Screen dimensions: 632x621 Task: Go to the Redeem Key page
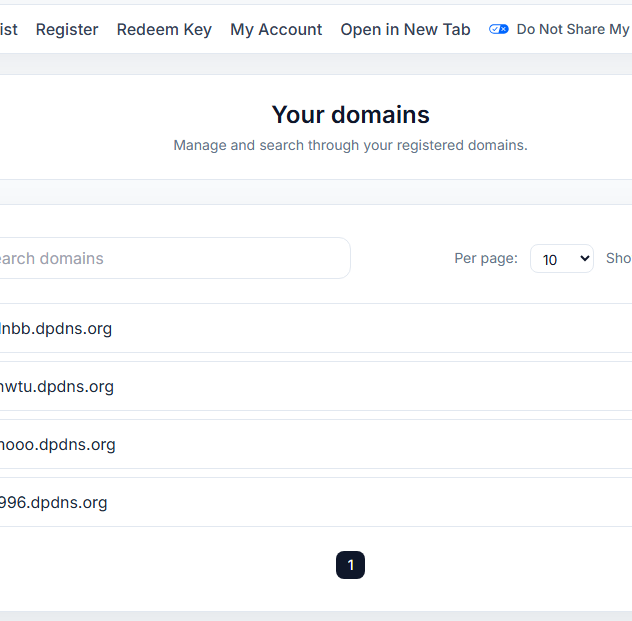pos(164,29)
